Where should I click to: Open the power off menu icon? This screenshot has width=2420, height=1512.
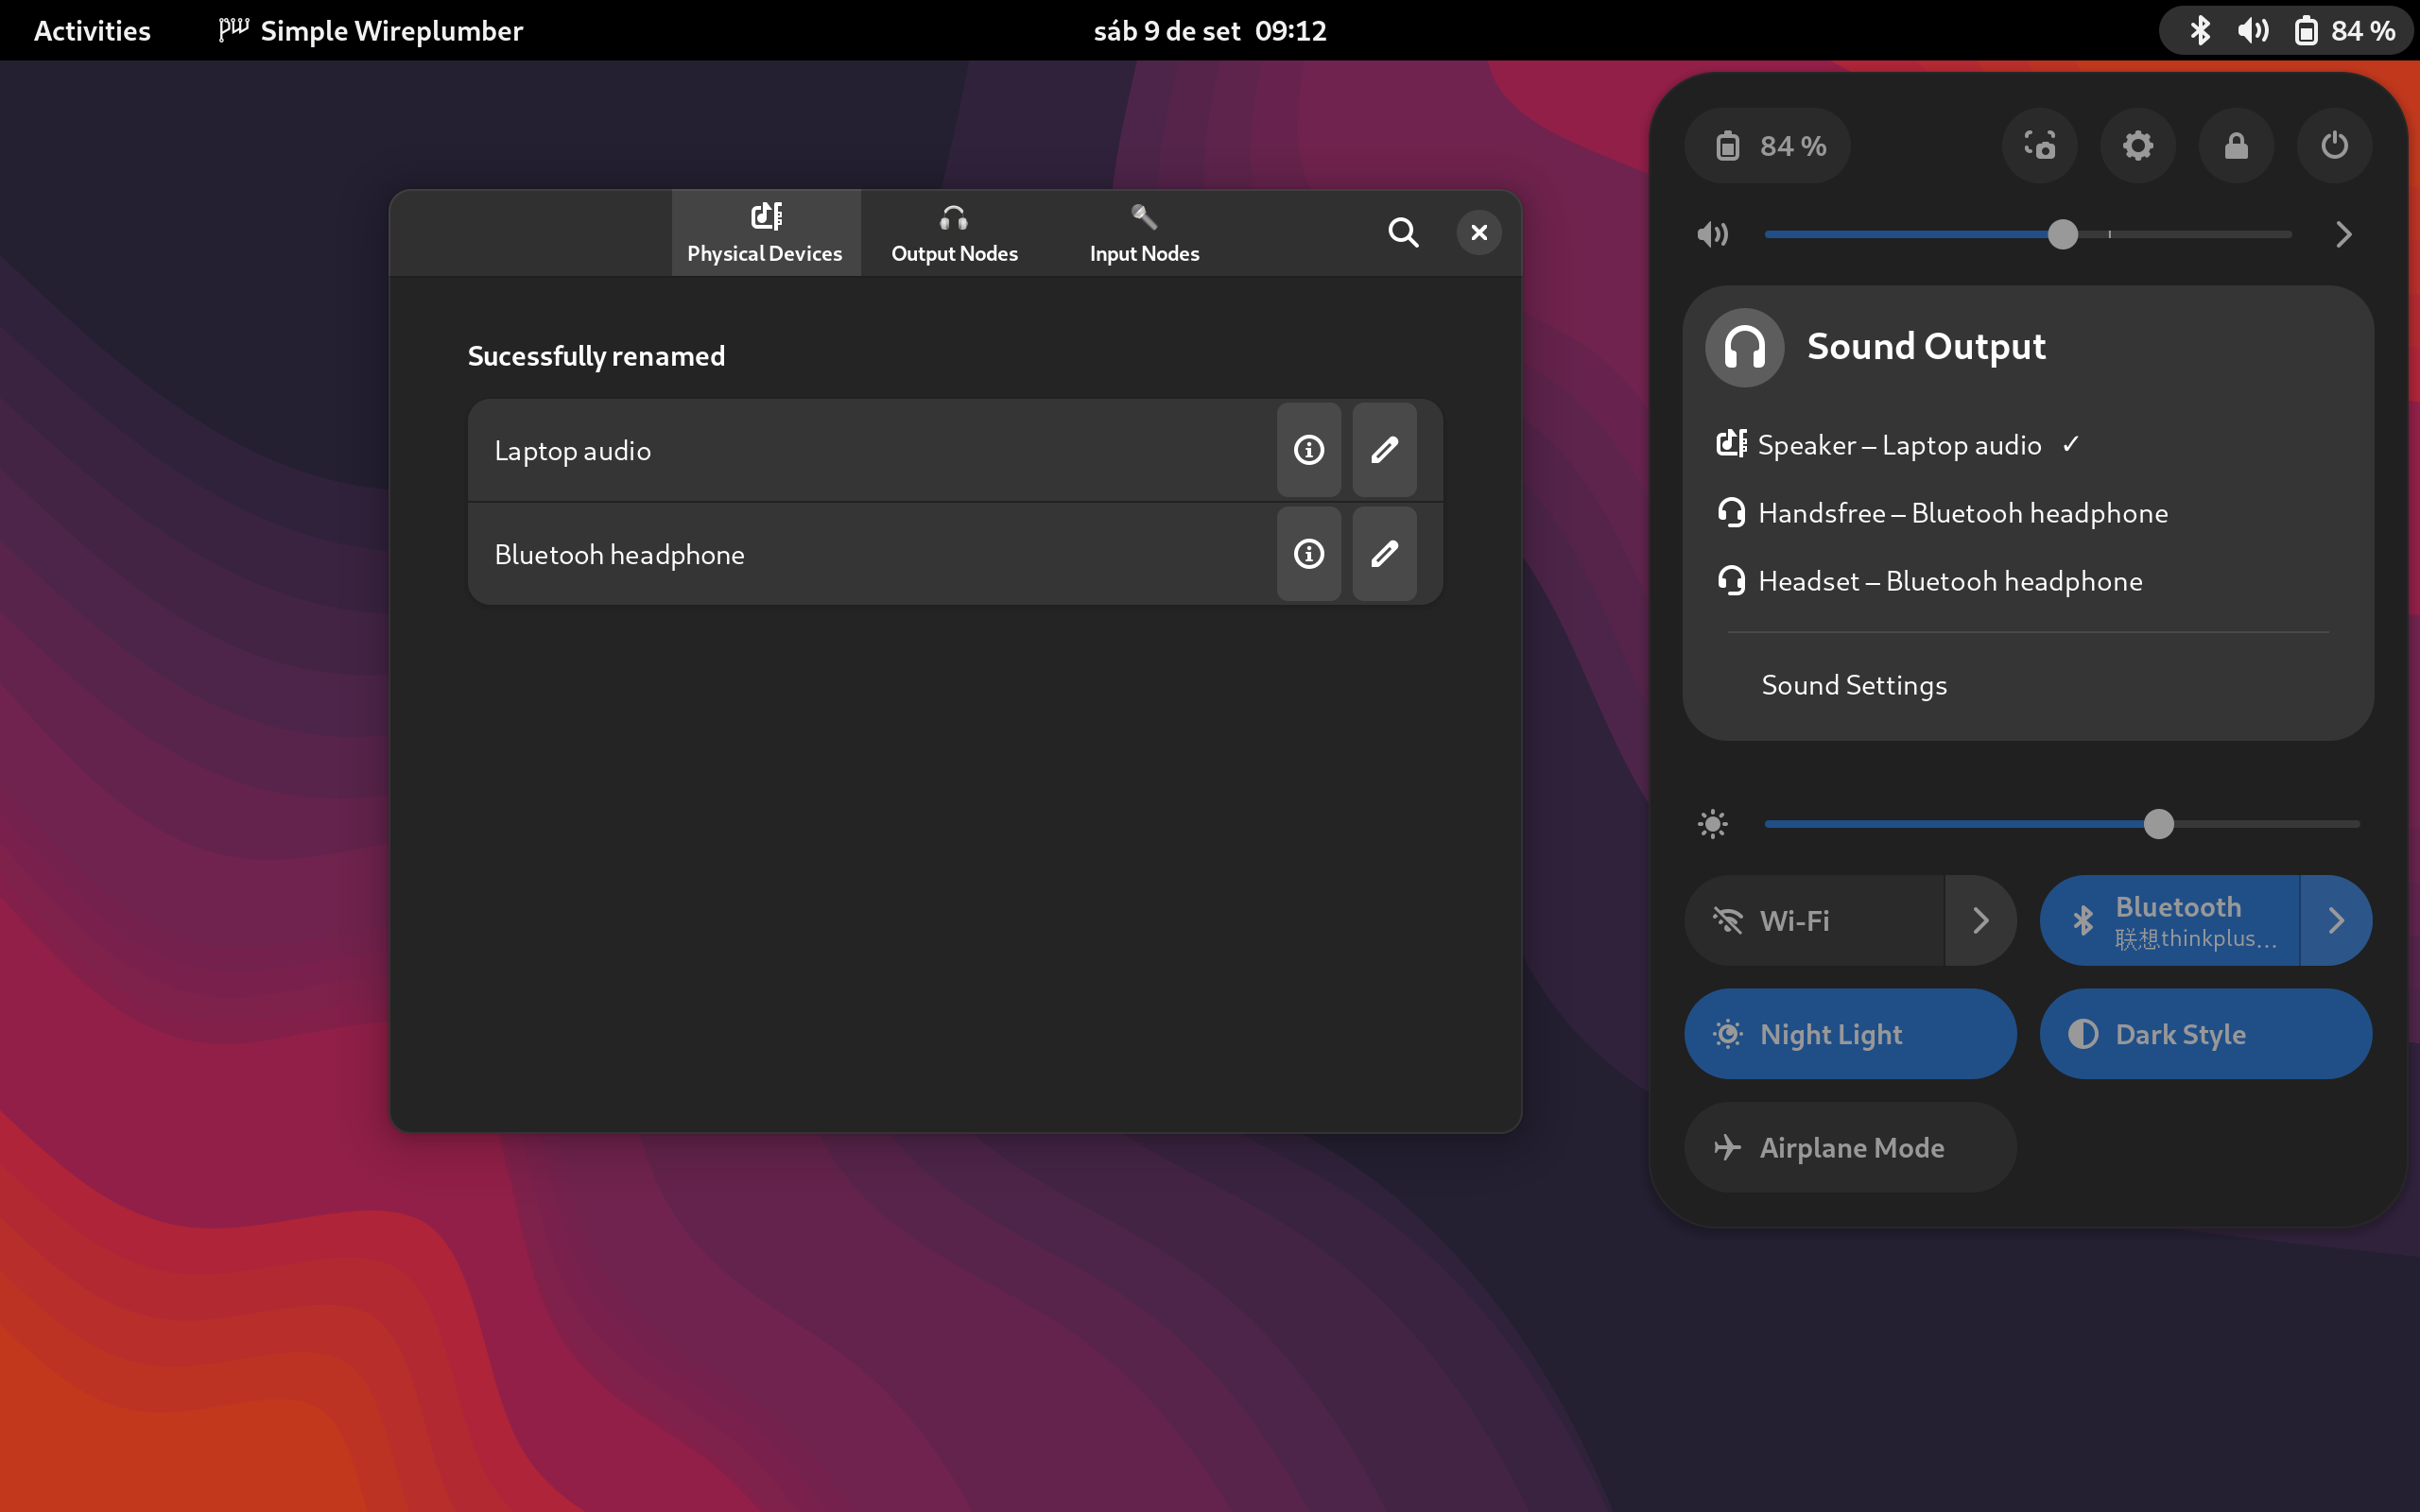coord(2334,146)
